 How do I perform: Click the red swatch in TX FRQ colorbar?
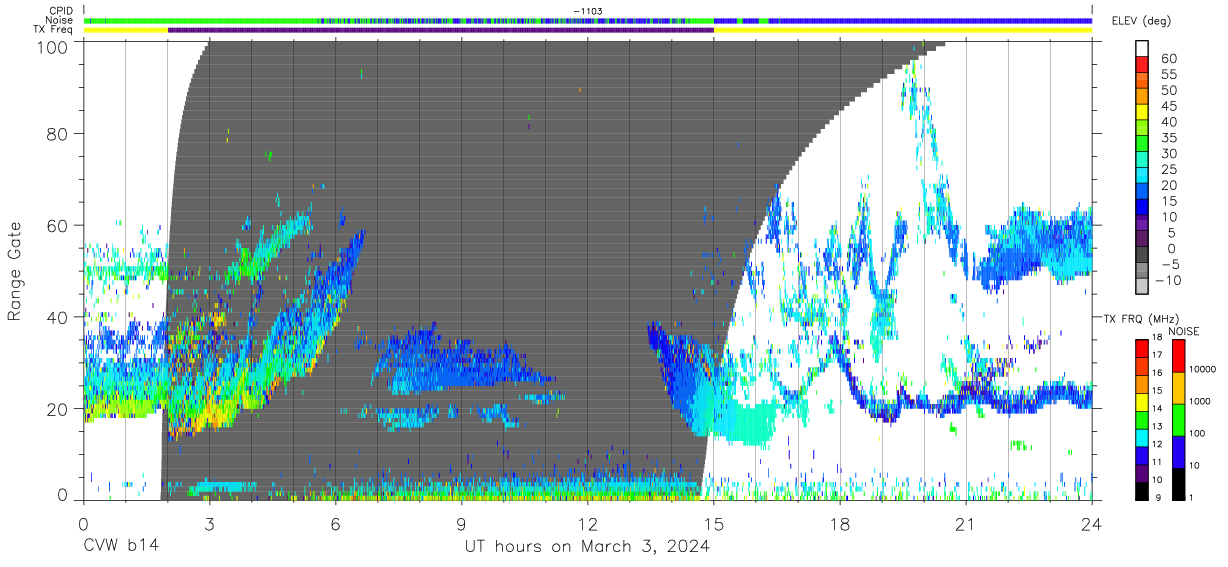point(1141,349)
